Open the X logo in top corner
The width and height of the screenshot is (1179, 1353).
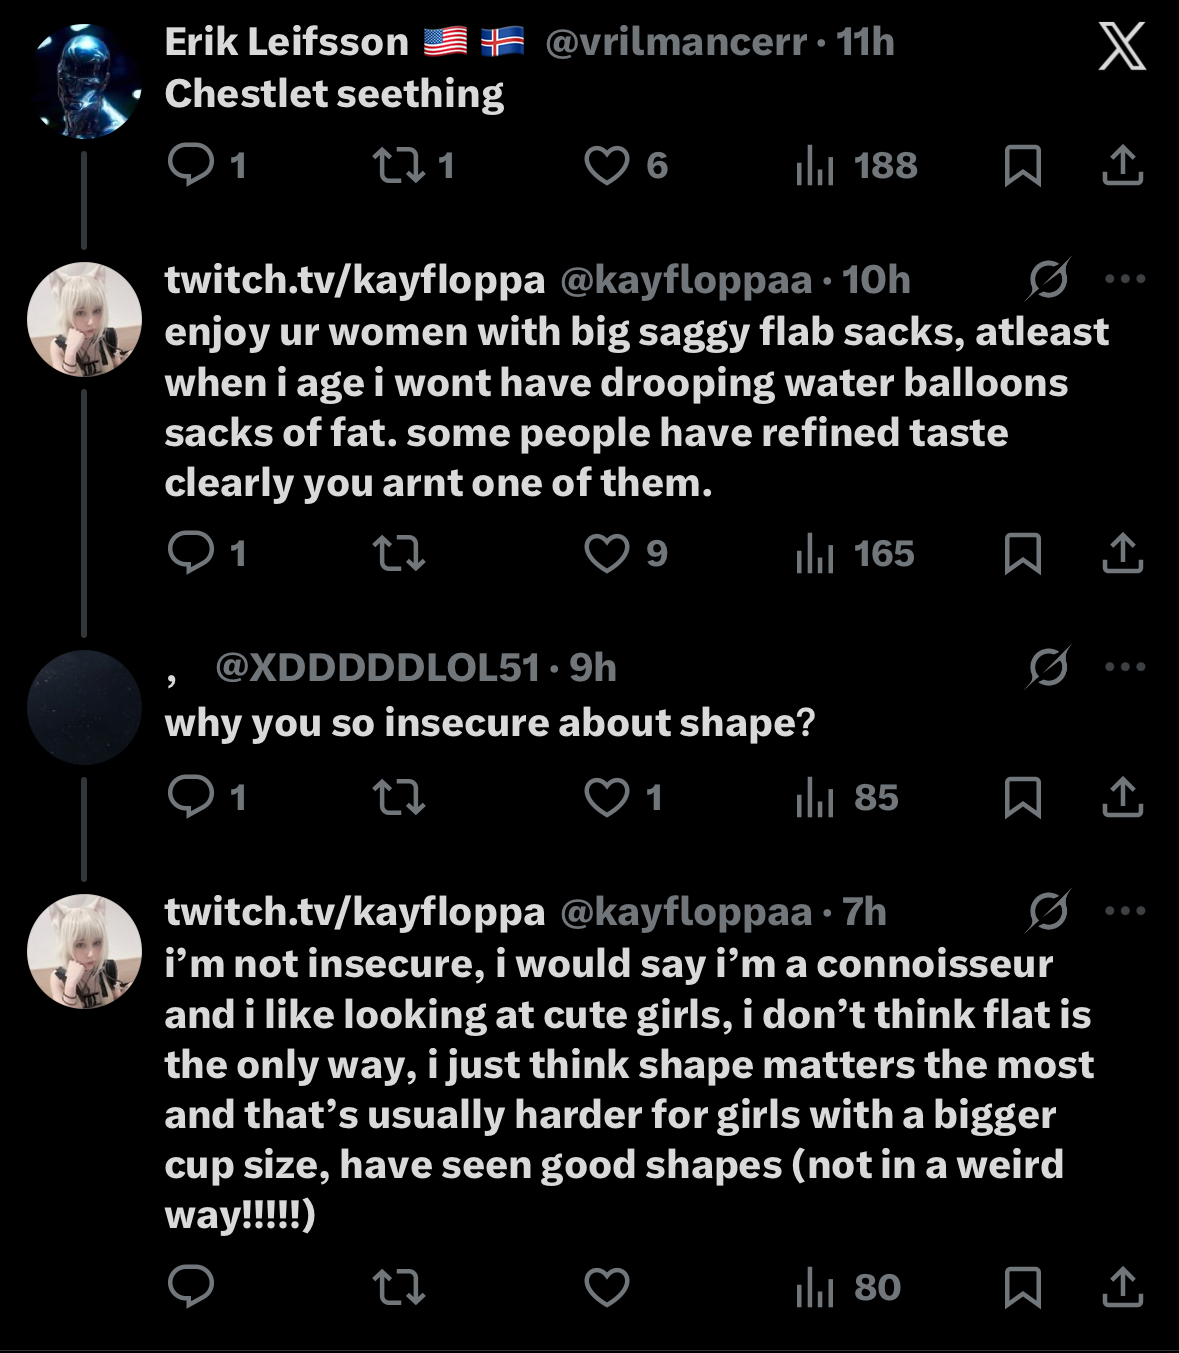click(1122, 47)
